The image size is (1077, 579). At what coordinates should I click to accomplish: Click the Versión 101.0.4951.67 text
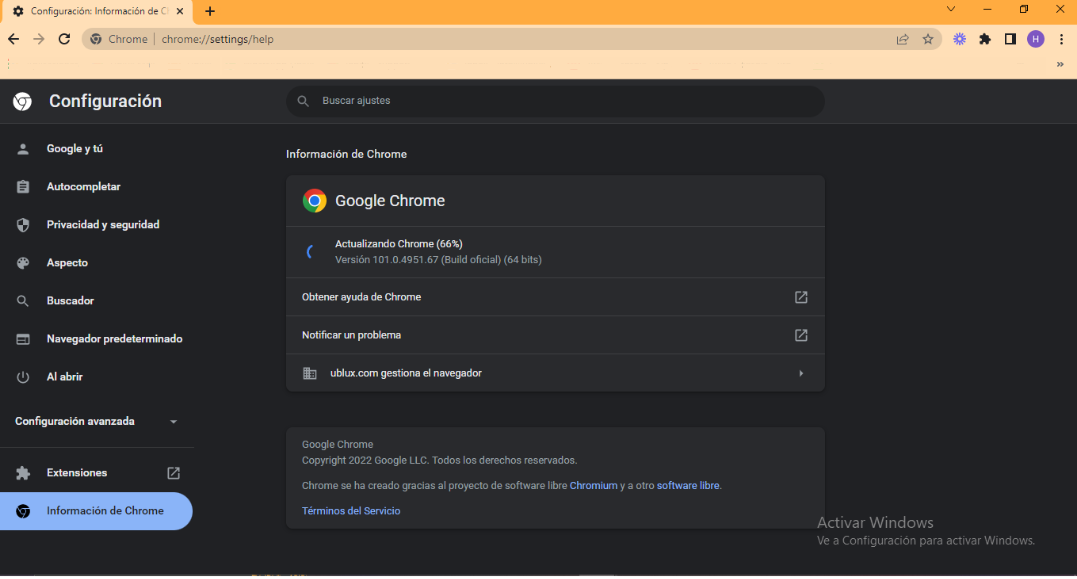[x=438, y=260]
